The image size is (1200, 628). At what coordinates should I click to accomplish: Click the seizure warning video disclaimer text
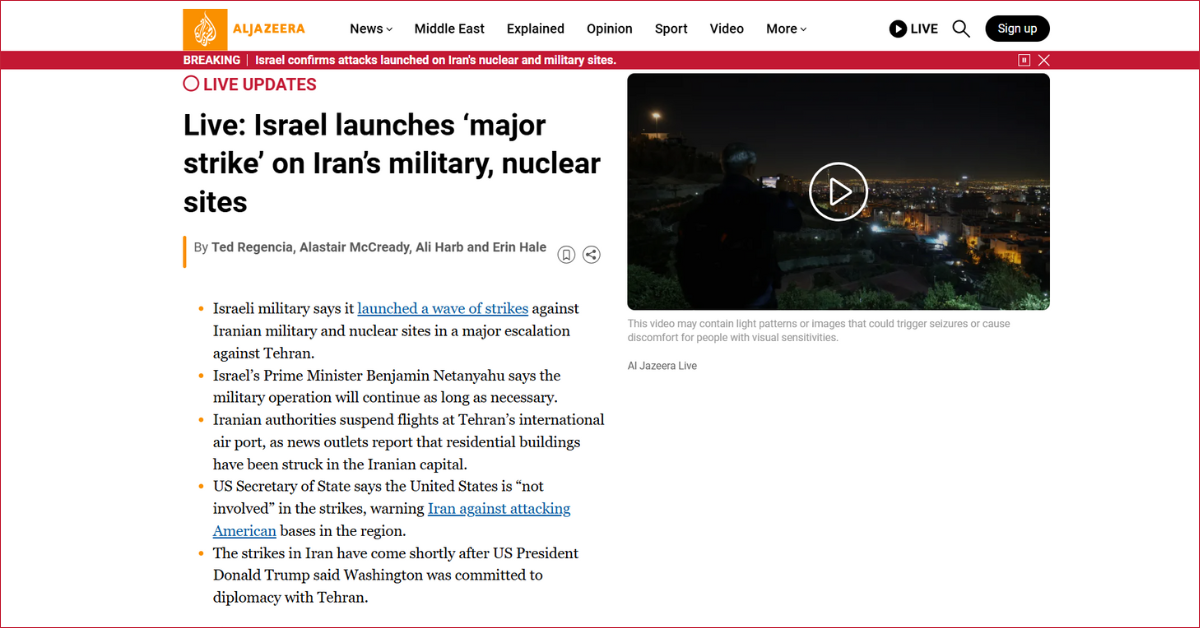click(x=819, y=331)
